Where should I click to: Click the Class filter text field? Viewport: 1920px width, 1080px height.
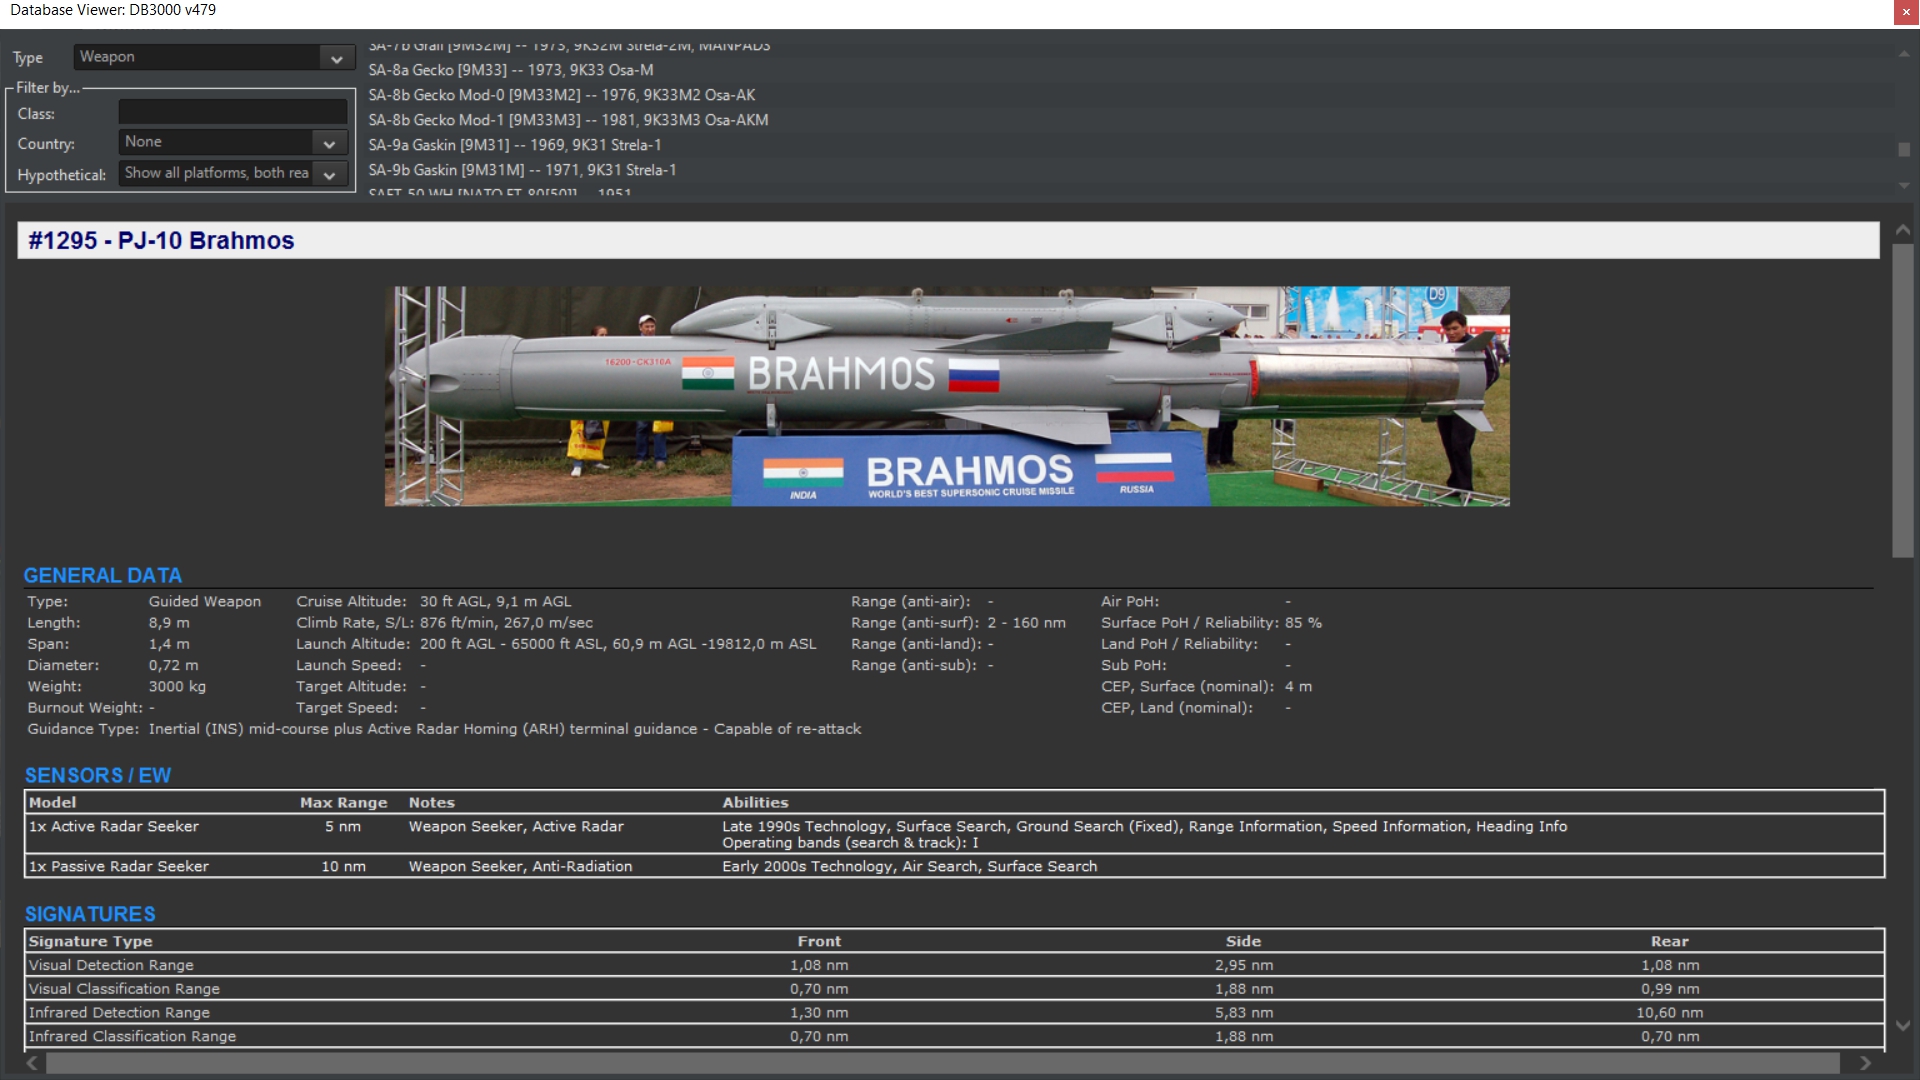click(232, 112)
